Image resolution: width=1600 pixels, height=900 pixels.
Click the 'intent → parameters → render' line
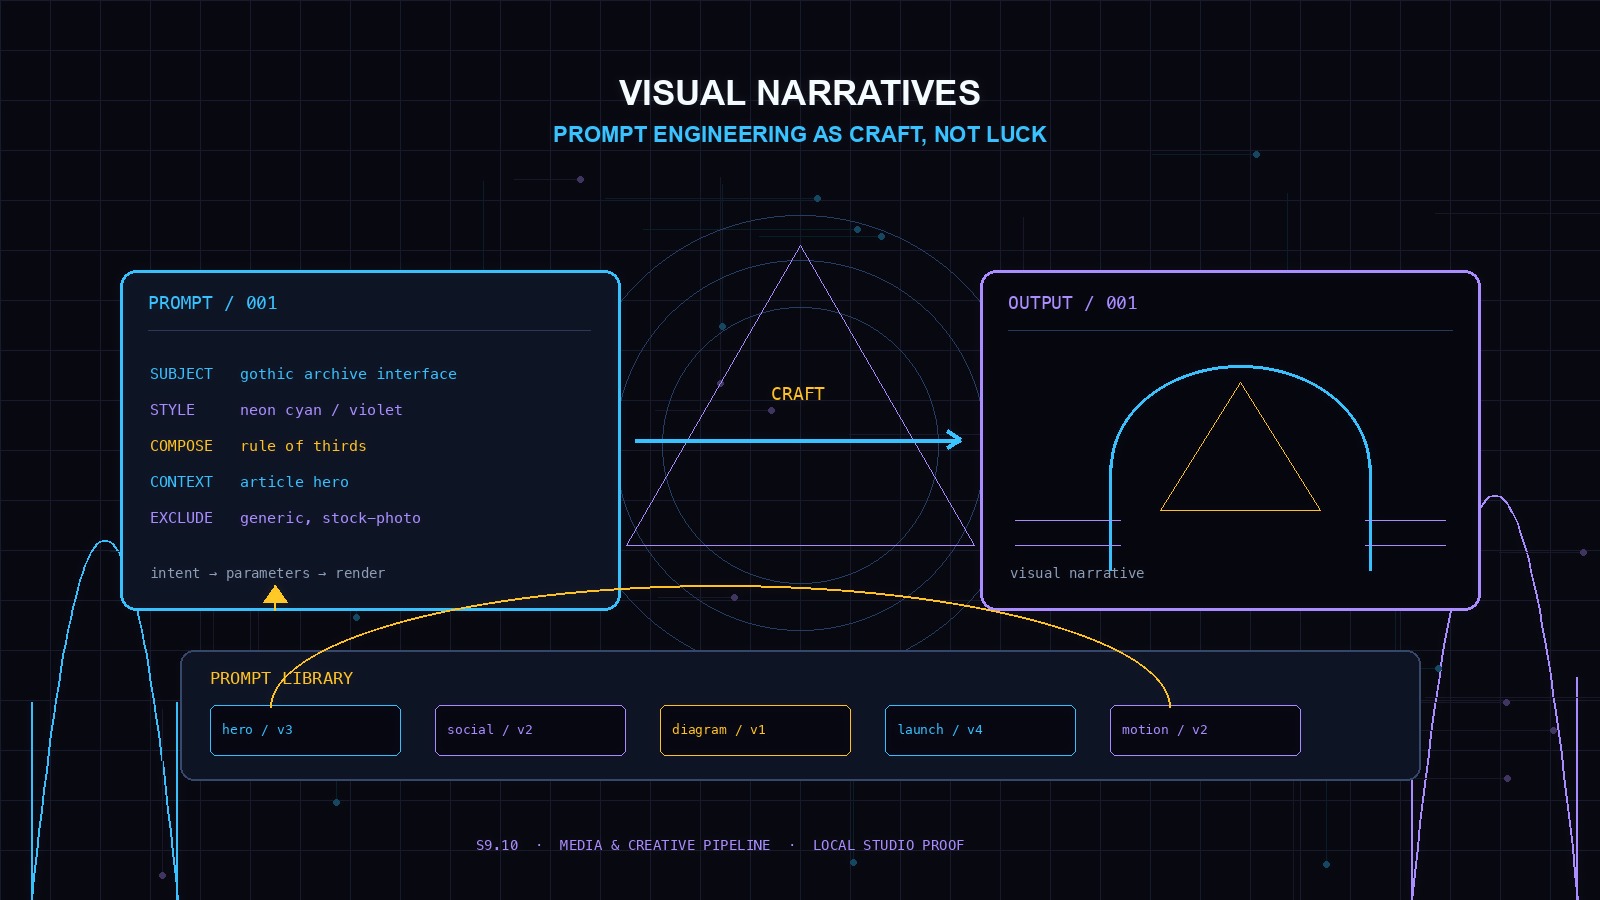point(267,573)
